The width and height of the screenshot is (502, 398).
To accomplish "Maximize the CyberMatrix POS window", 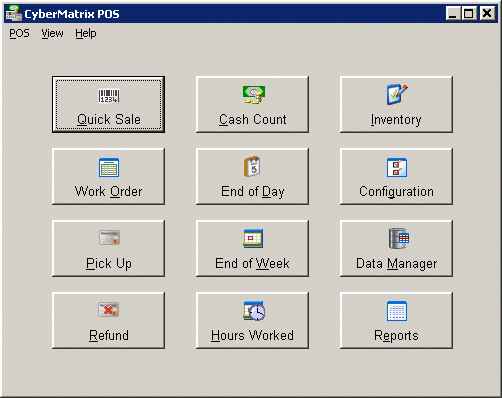I will tap(469, 14).
